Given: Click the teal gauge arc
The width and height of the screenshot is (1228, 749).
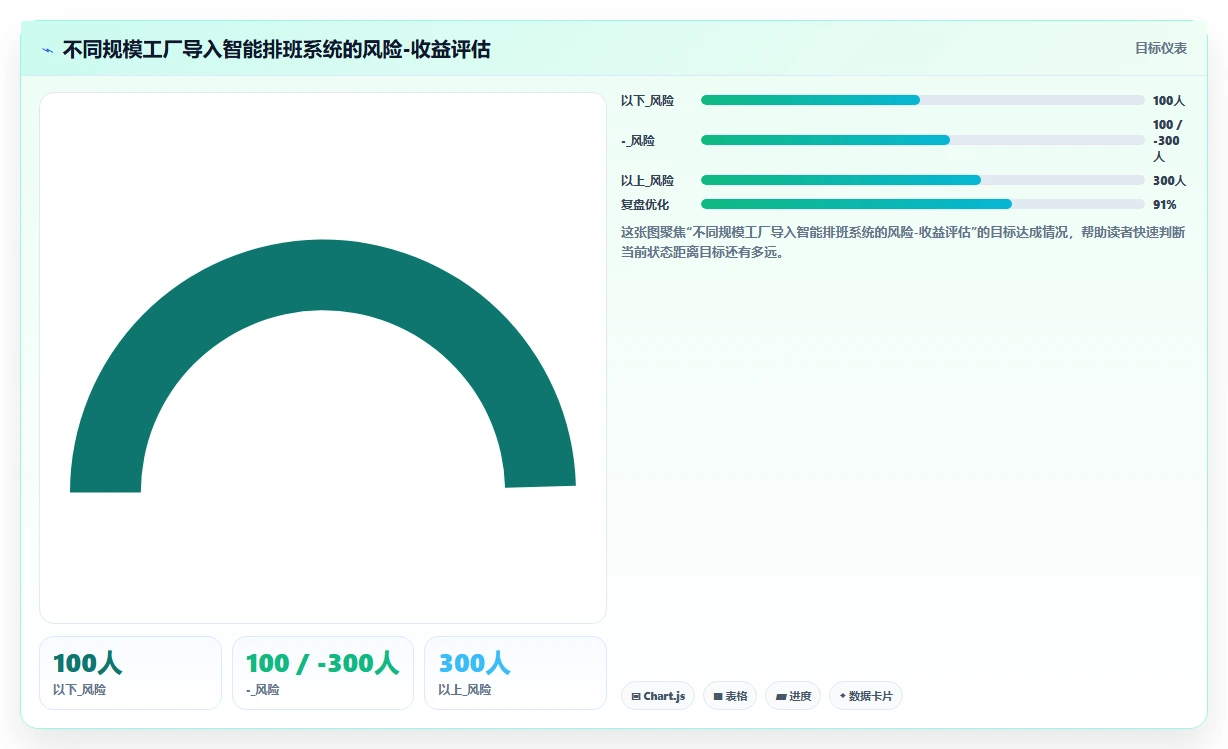Looking at the screenshot, I should click(x=322, y=275).
